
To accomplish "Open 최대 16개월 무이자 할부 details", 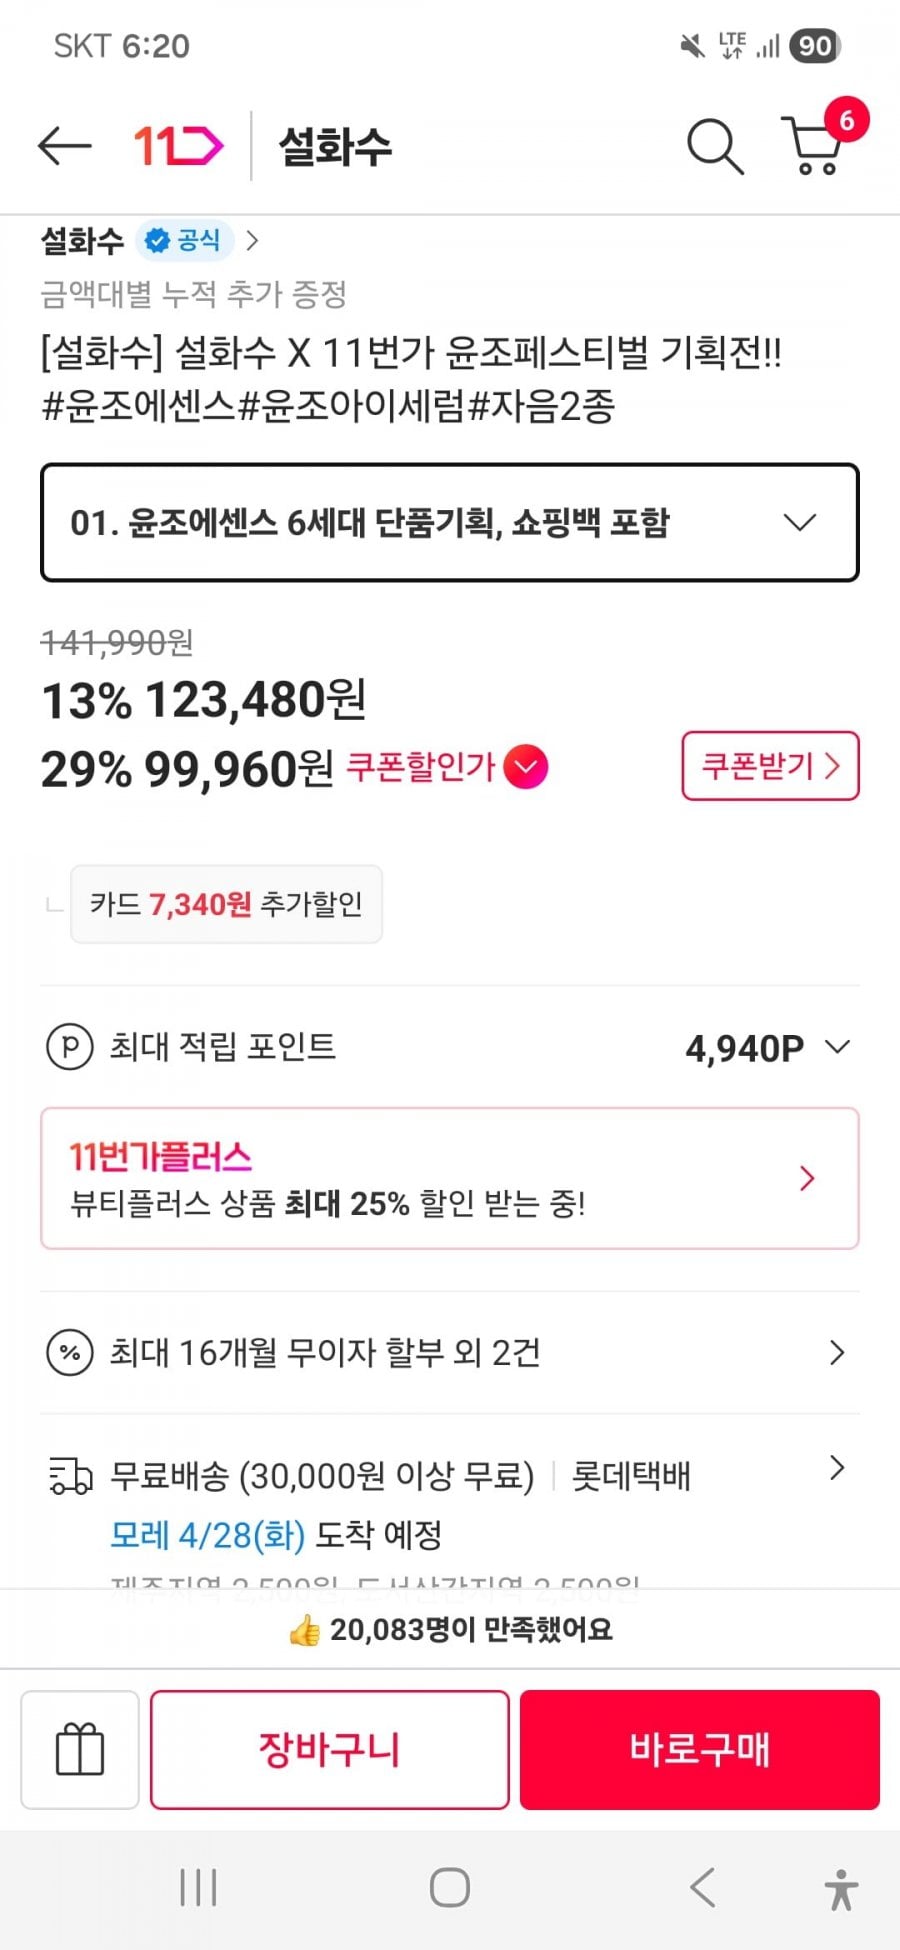I will 450,1353.
